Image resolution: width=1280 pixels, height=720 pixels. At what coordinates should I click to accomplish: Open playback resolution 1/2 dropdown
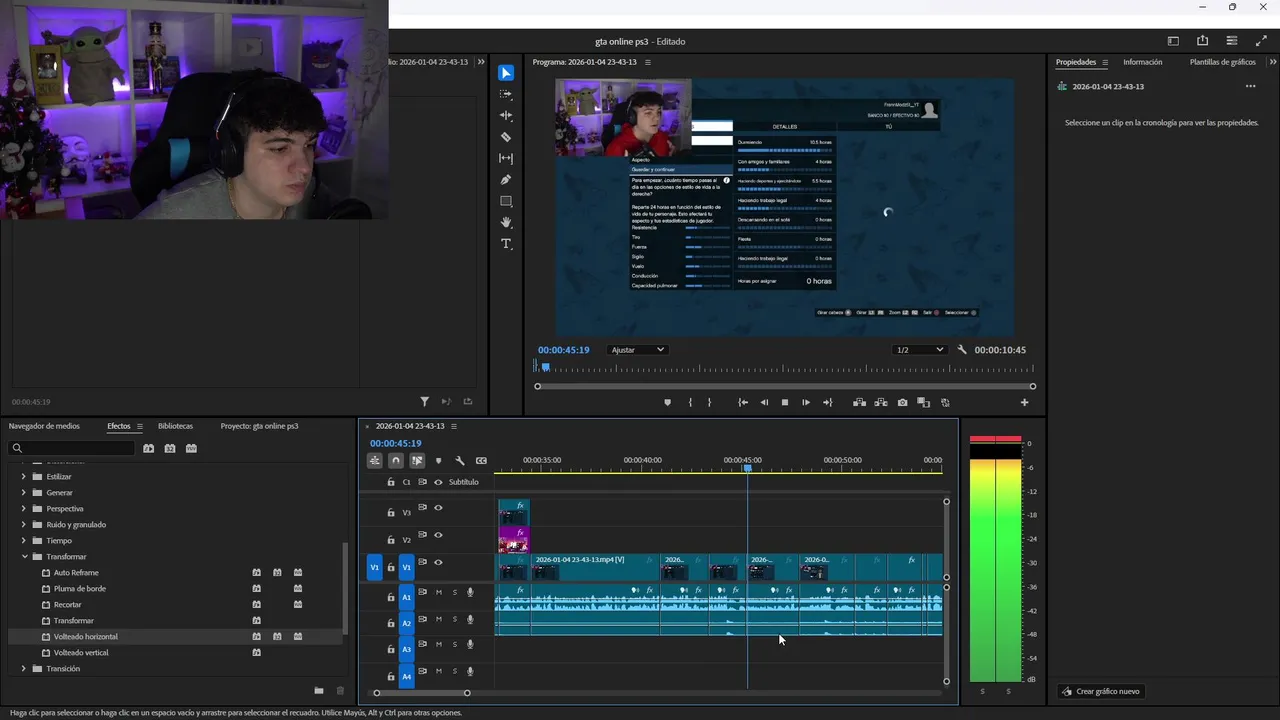(919, 350)
